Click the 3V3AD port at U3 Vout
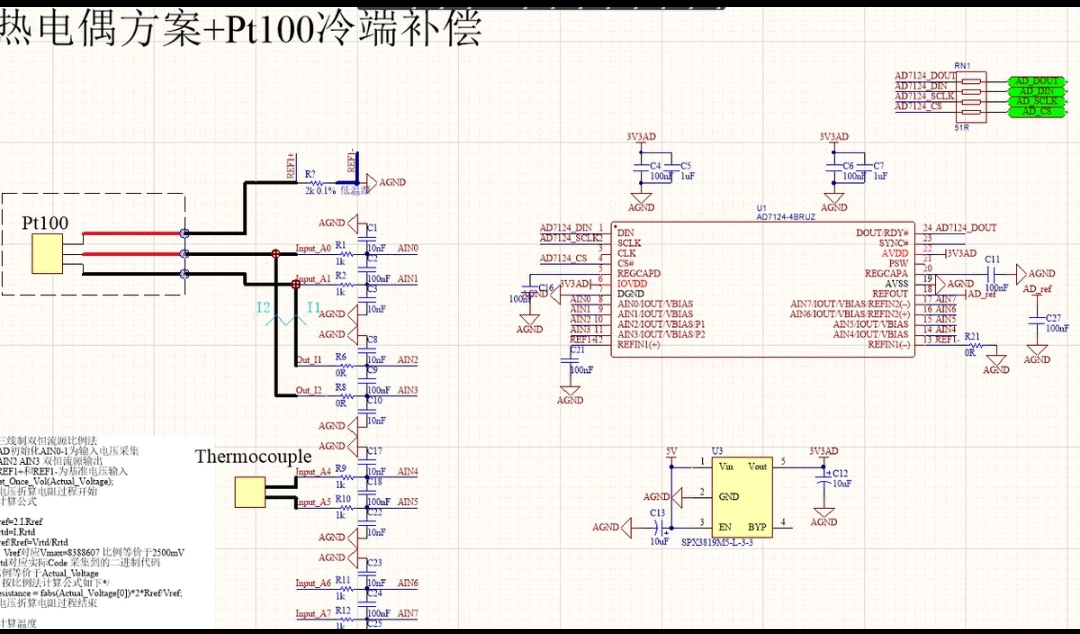This screenshot has height=634, width=1080. tap(824, 453)
